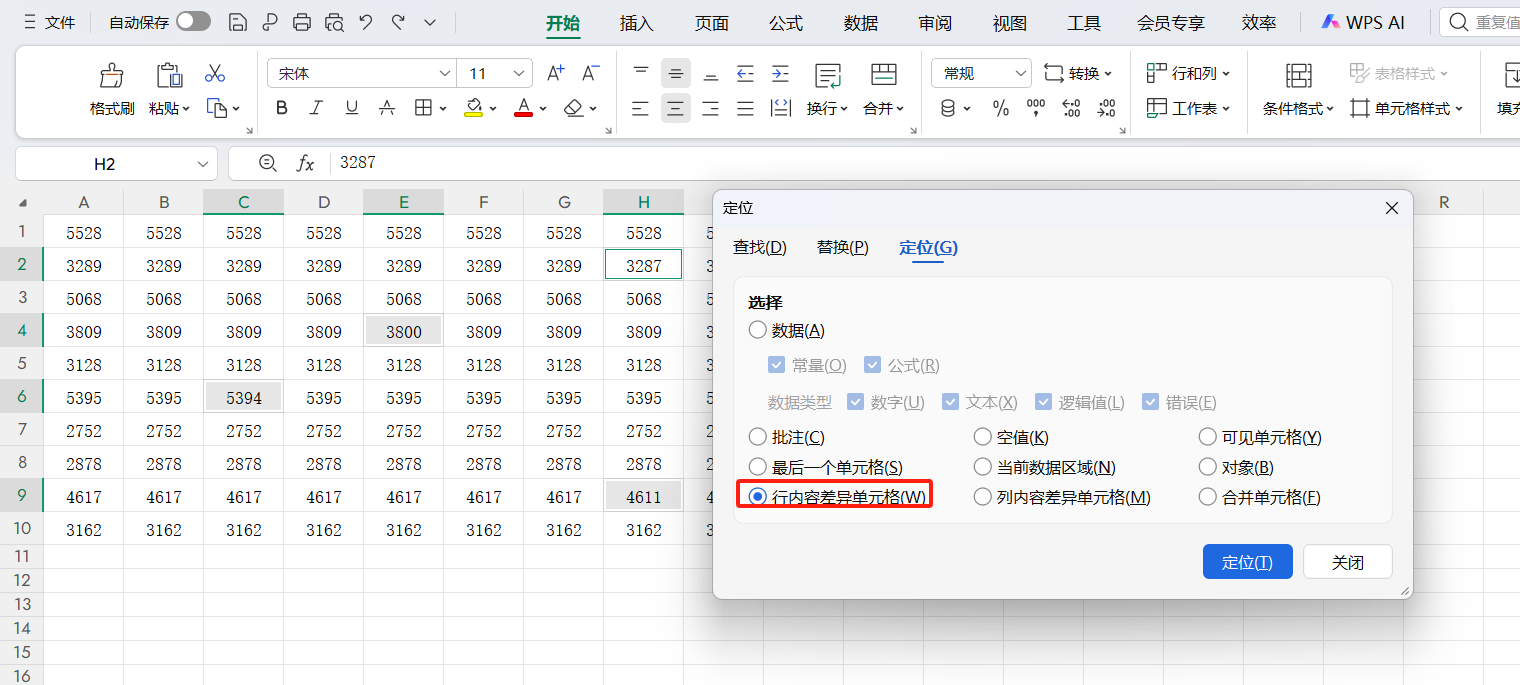Uncheck the 文本(X) data type checkbox
Image resolution: width=1520 pixels, height=685 pixels.
pyautogui.click(x=950, y=401)
